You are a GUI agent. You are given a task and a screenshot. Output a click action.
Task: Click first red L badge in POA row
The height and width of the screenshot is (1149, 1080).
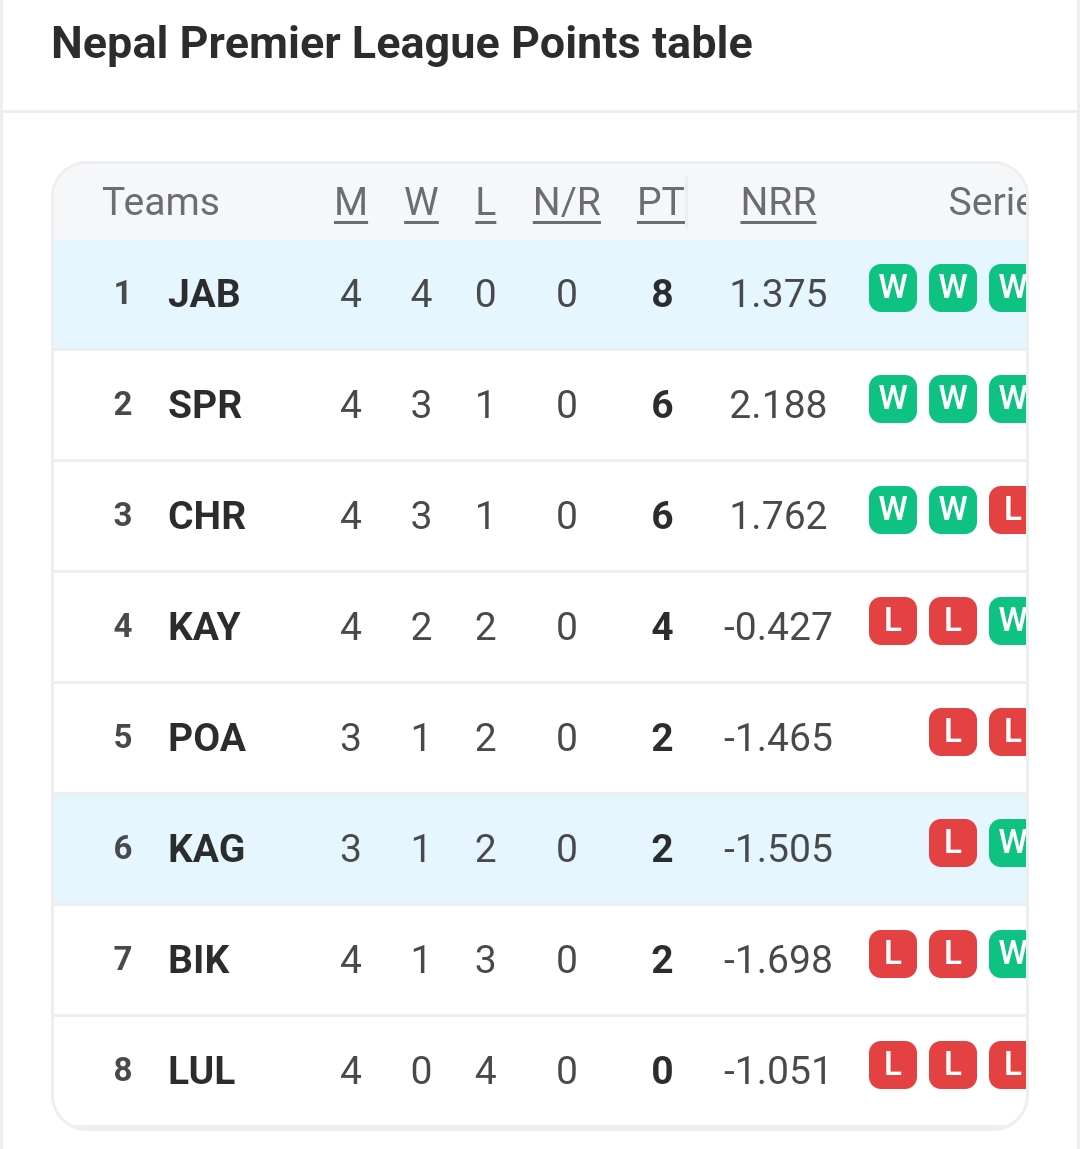[952, 733]
